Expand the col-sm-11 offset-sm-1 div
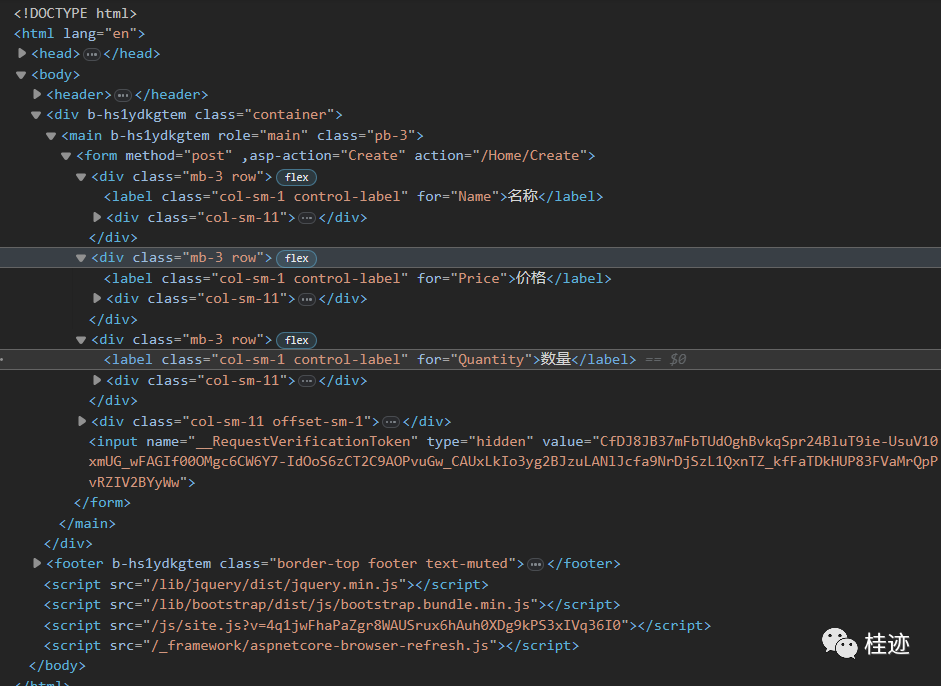Image resolution: width=941 pixels, height=686 pixels. tap(82, 421)
